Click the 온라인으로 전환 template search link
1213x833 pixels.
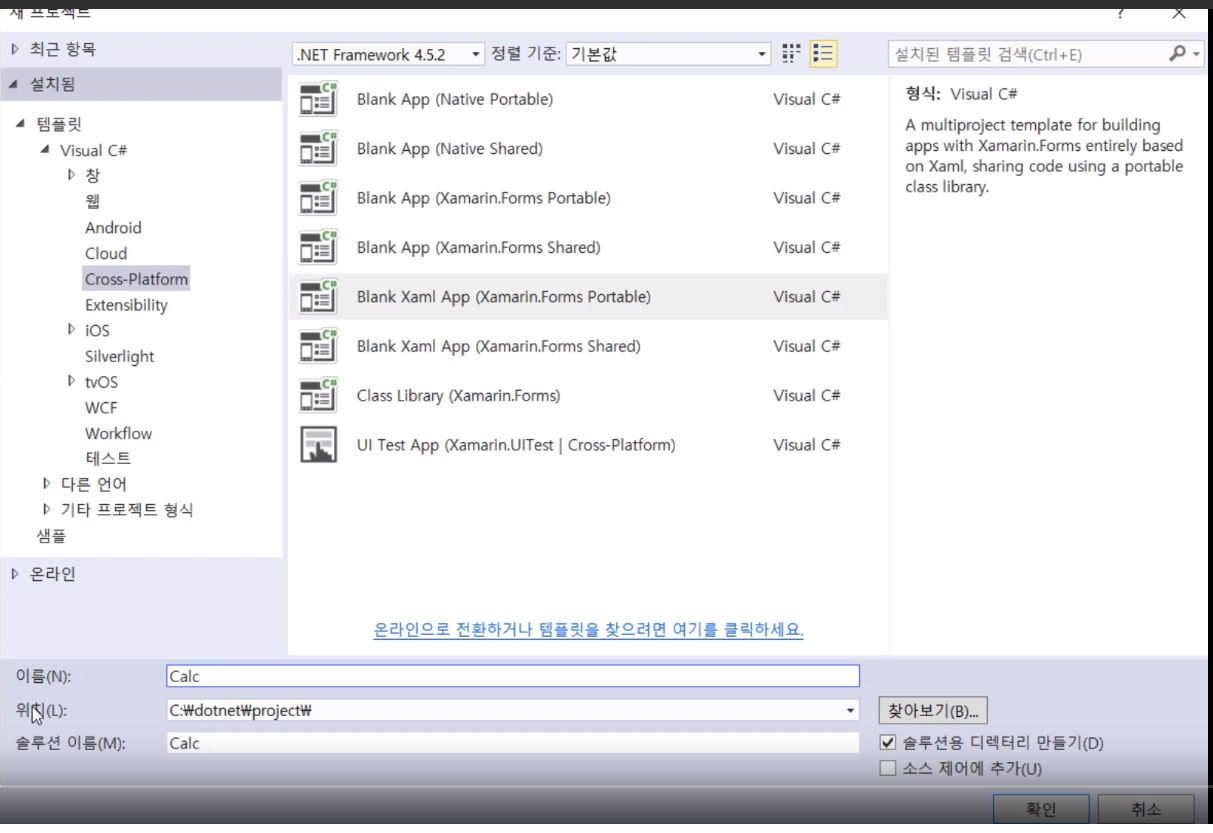(x=589, y=630)
